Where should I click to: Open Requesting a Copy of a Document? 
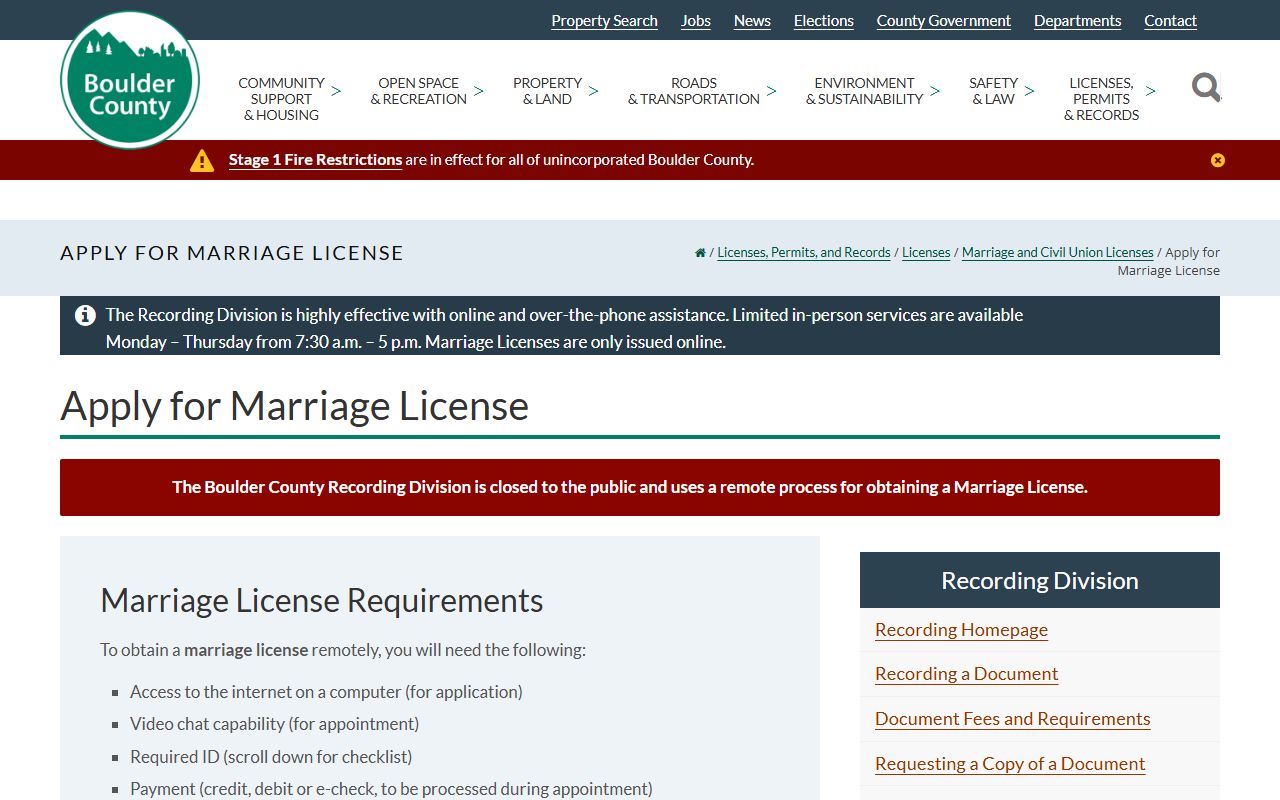pos(1010,764)
